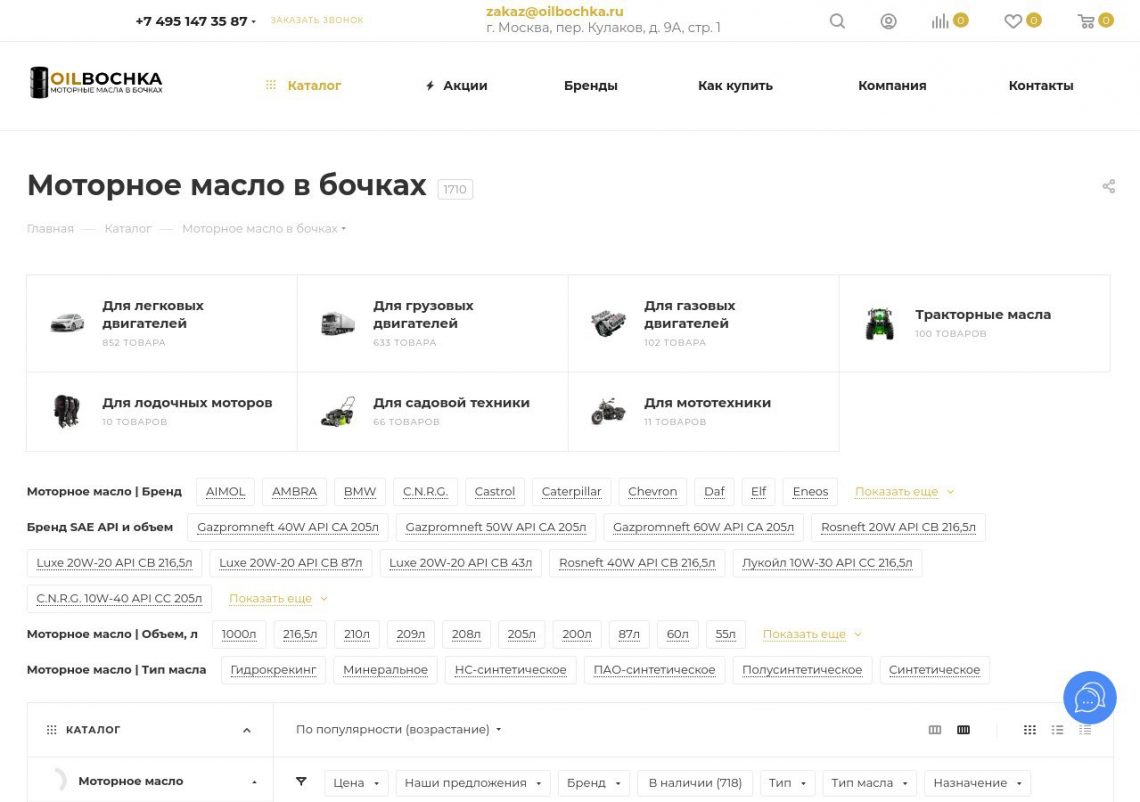The width and height of the screenshot is (1140, 802).
Task: Enable the Синтетическое oil type filter
Action: tap(935, 669)
